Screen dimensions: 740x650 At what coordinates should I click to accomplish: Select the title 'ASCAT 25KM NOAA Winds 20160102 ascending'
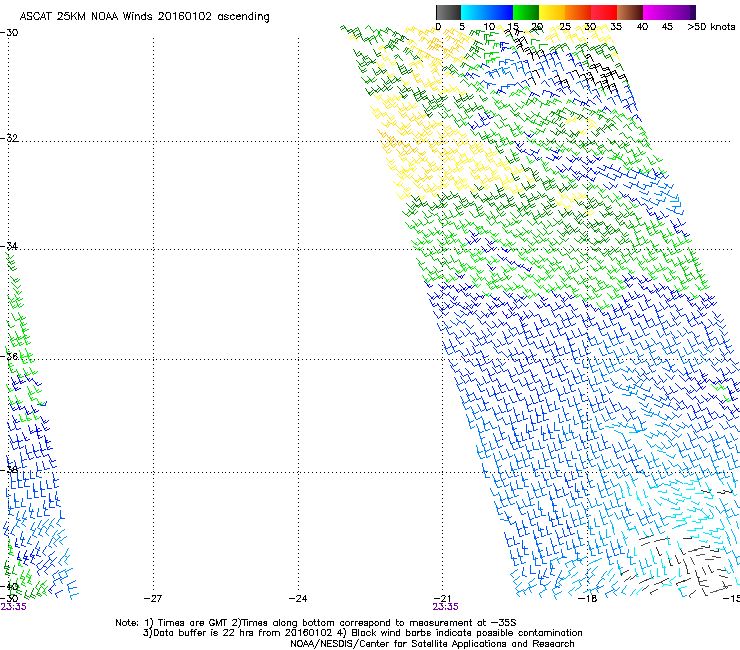144,17
